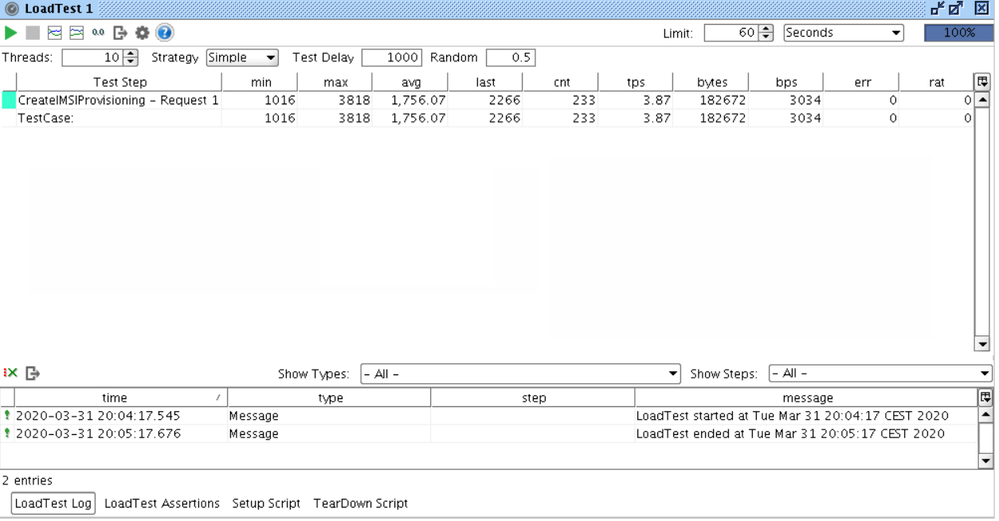Open the blue help icon
The image size is (999, 521).
[x=164, y=33]
